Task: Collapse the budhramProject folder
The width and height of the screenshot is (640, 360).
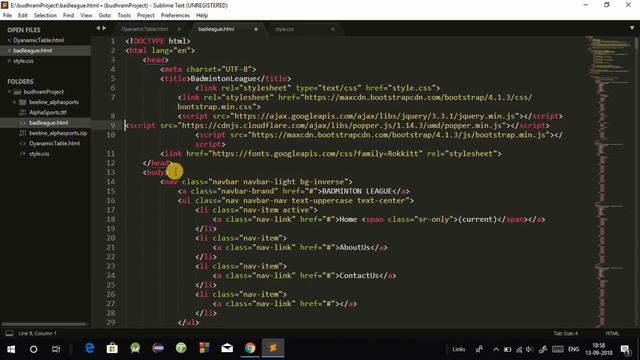Action: (x=9, y=92)
